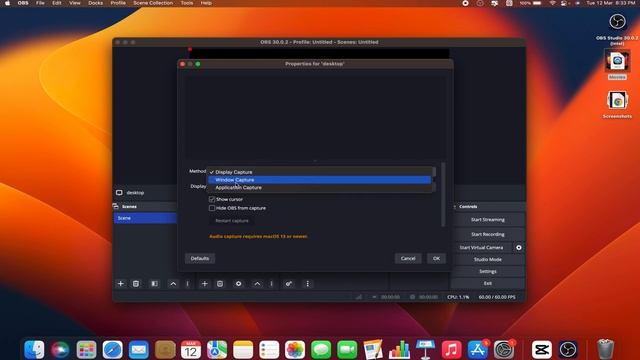
Task: Open Pages from the dock
Action: 373,349
